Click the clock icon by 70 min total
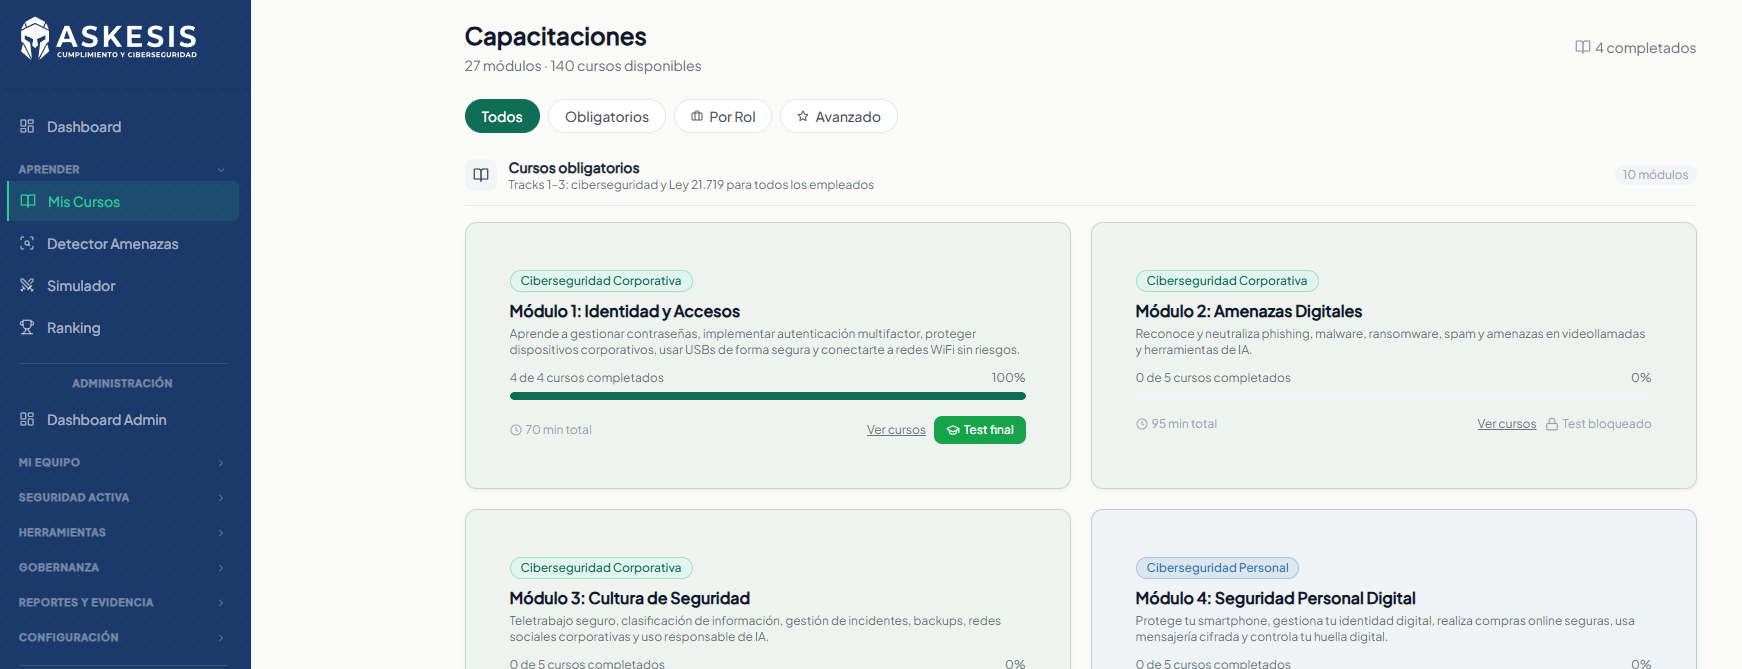 coord(516,430)
